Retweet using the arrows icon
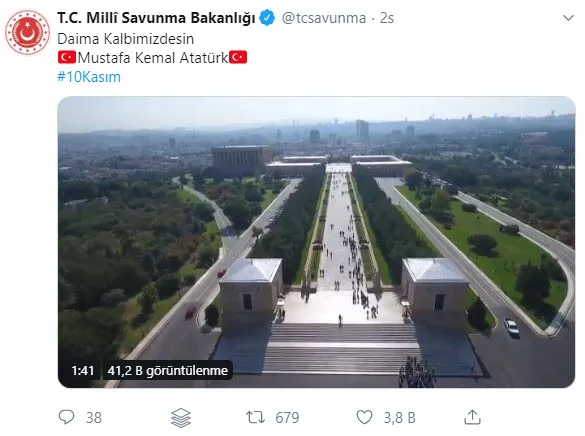Screen dimensions: 585x436 tap(256, 417)
